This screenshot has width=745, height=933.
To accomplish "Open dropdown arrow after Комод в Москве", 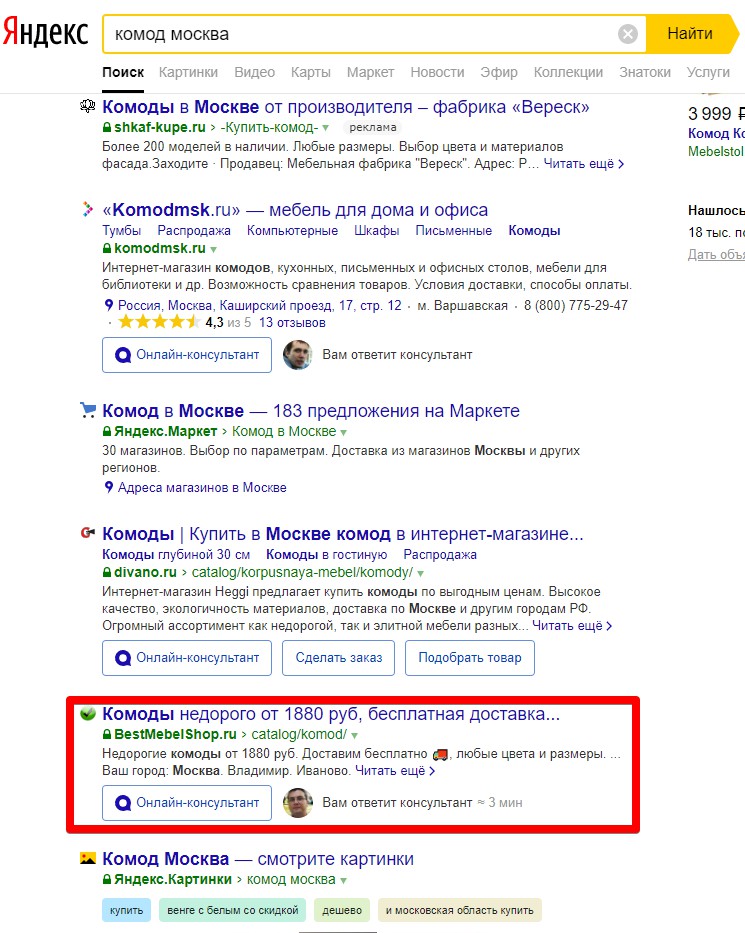I will pyautogui.click(x=343, y=433).
